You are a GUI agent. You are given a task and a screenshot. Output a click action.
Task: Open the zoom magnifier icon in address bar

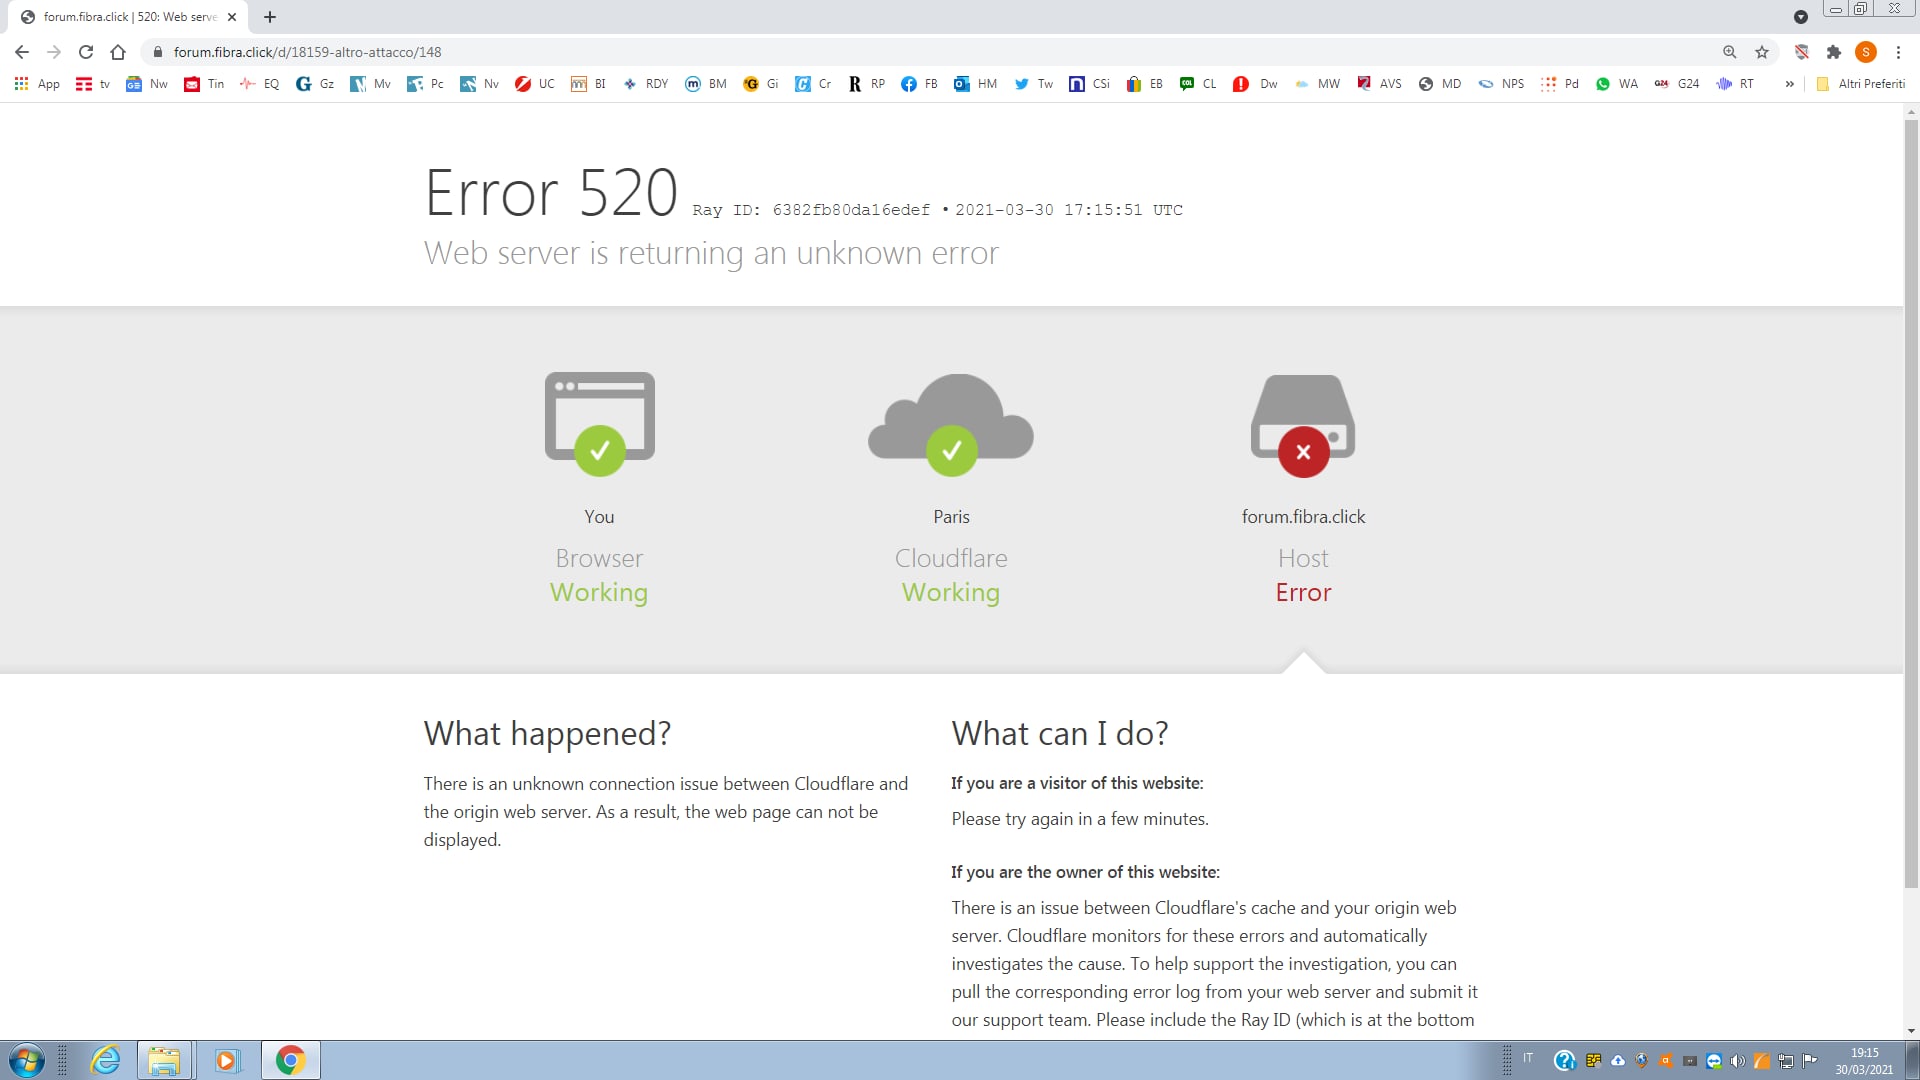[1729, 52]
